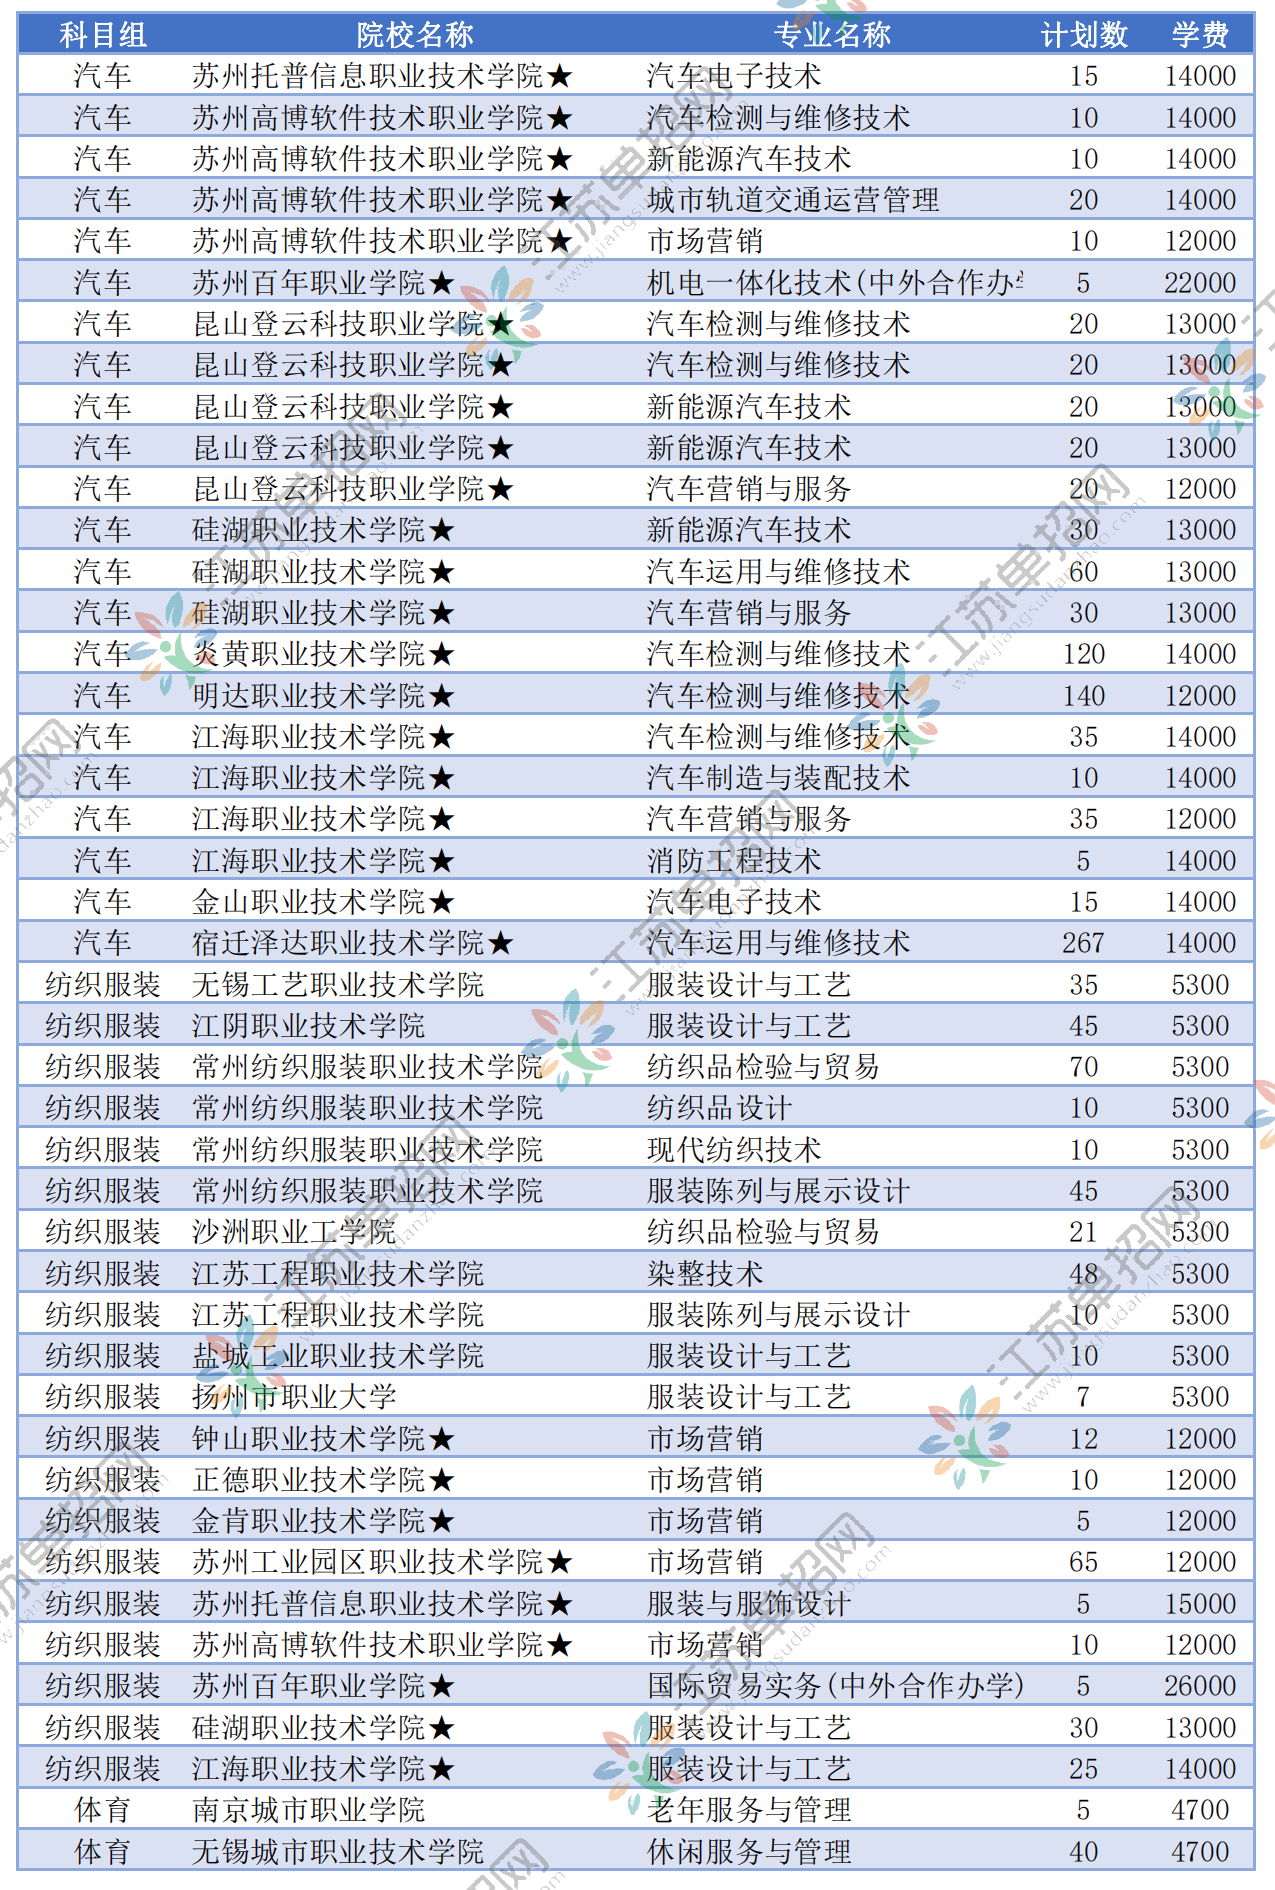This screenshot has width=1275, height=1890.
Task: Click plan count 140
Action: coord(1084,695)
